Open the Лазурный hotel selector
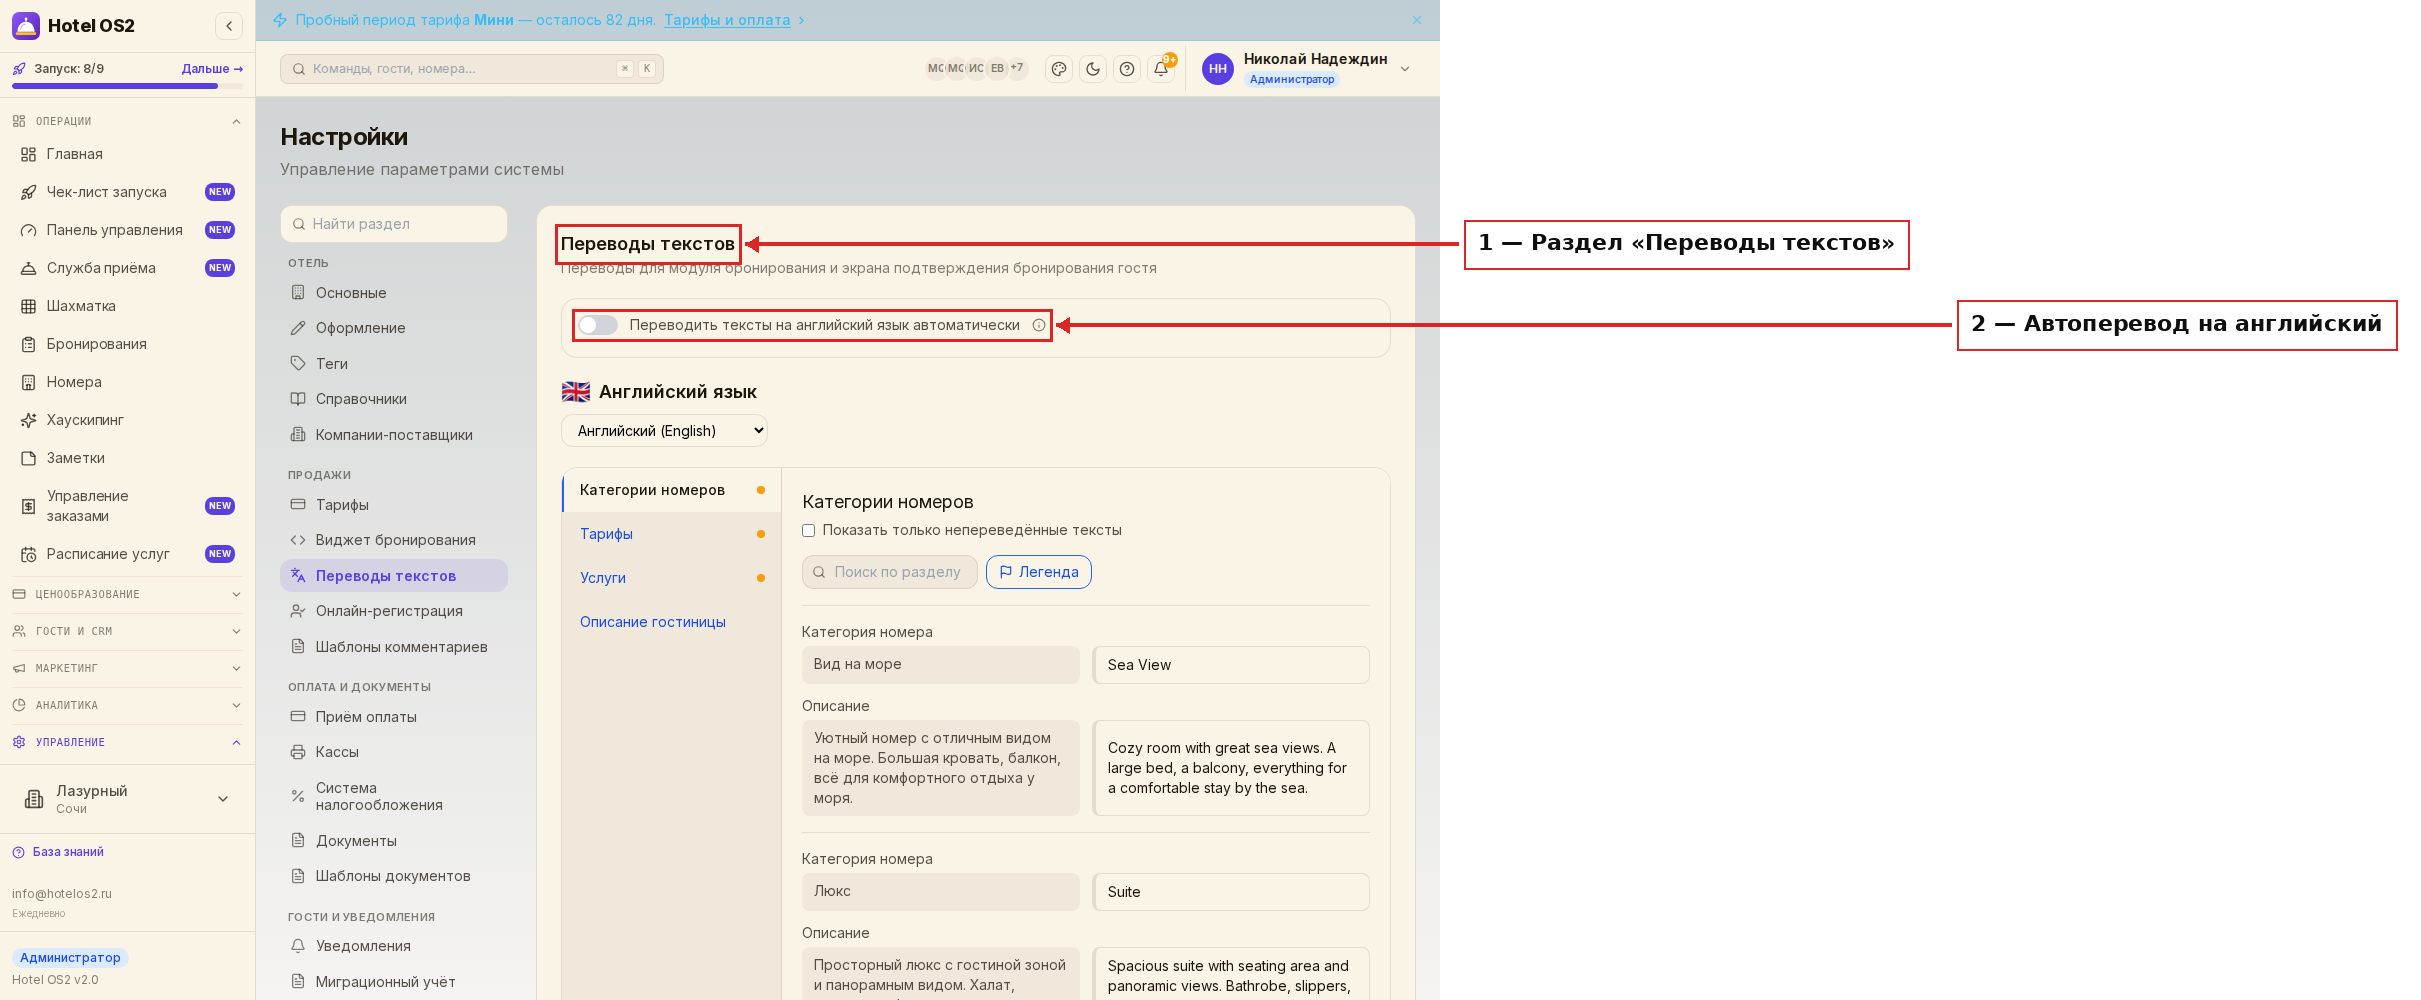 pos(128,799)
